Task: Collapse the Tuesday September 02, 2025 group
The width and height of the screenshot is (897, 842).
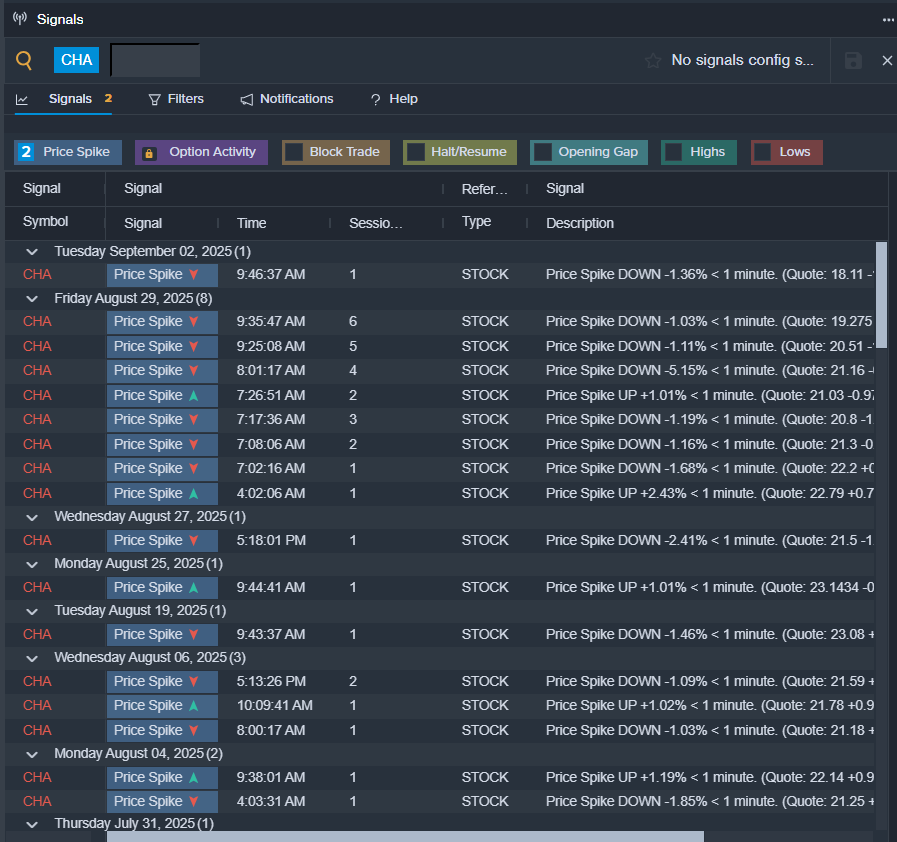Action: (32, 252)
